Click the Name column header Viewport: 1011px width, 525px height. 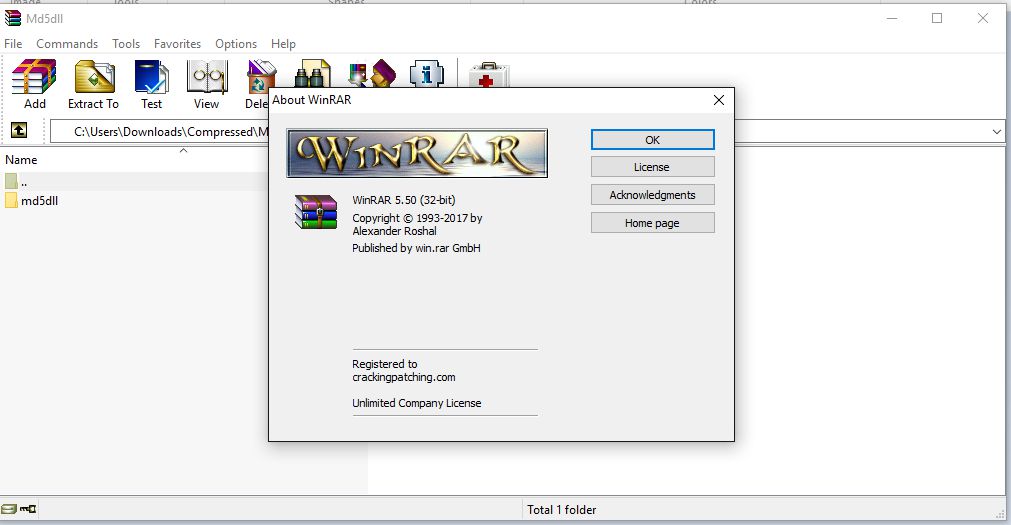(21, 160)
